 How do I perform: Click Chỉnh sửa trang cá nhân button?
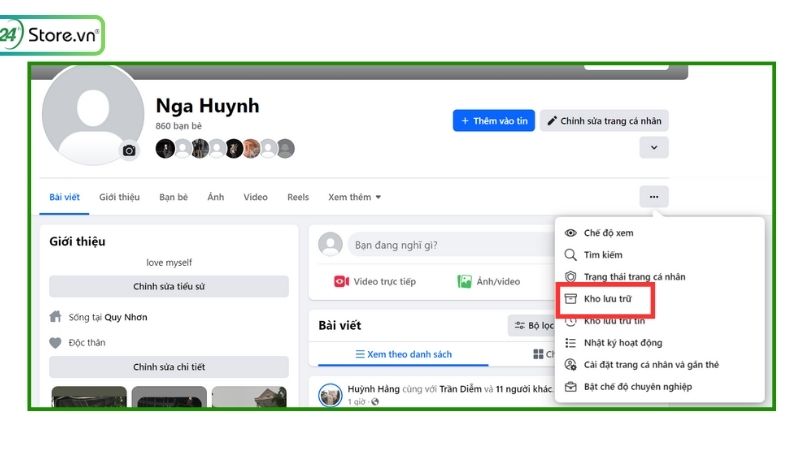[x=604, y=121]
